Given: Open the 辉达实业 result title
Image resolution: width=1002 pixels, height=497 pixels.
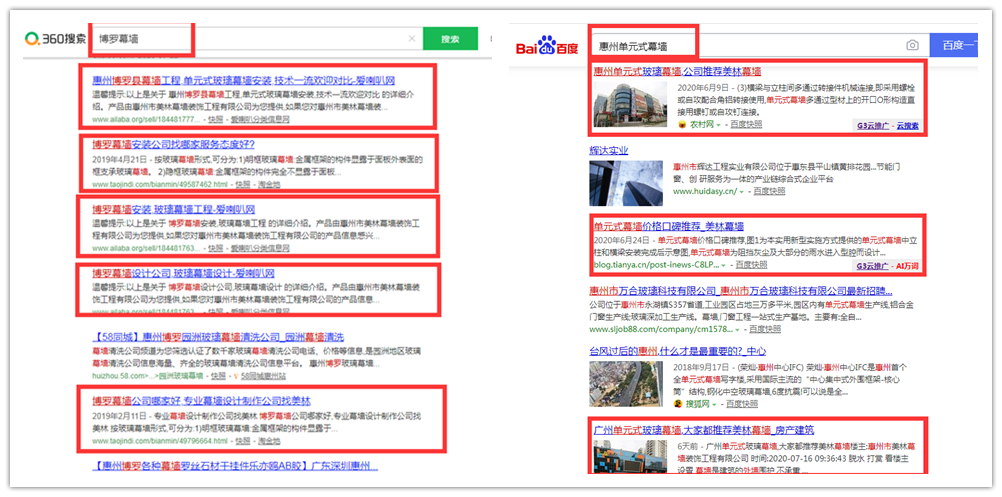Looking at the screenshot, I should click(608, 151).
